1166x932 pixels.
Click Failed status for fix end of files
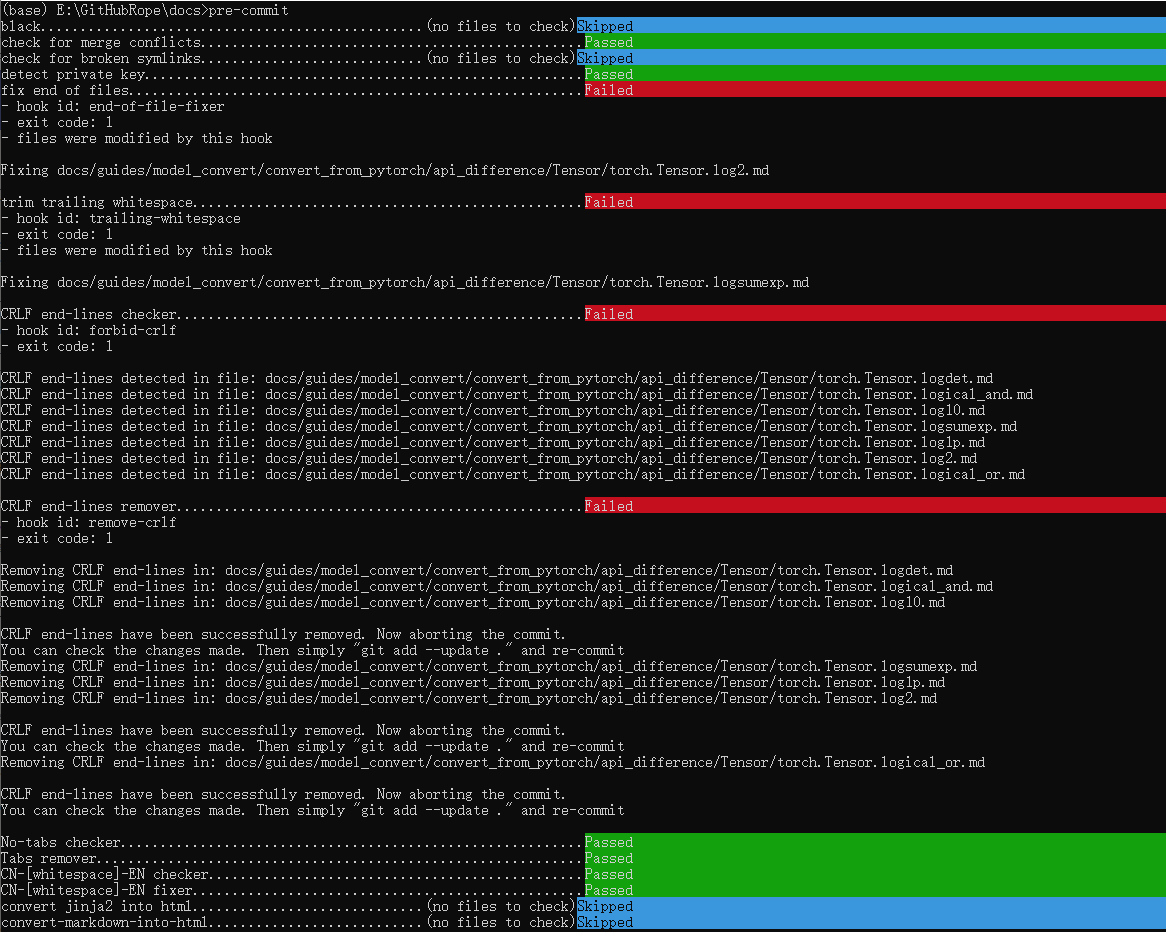pyautogui.click(x=608, y=90)
